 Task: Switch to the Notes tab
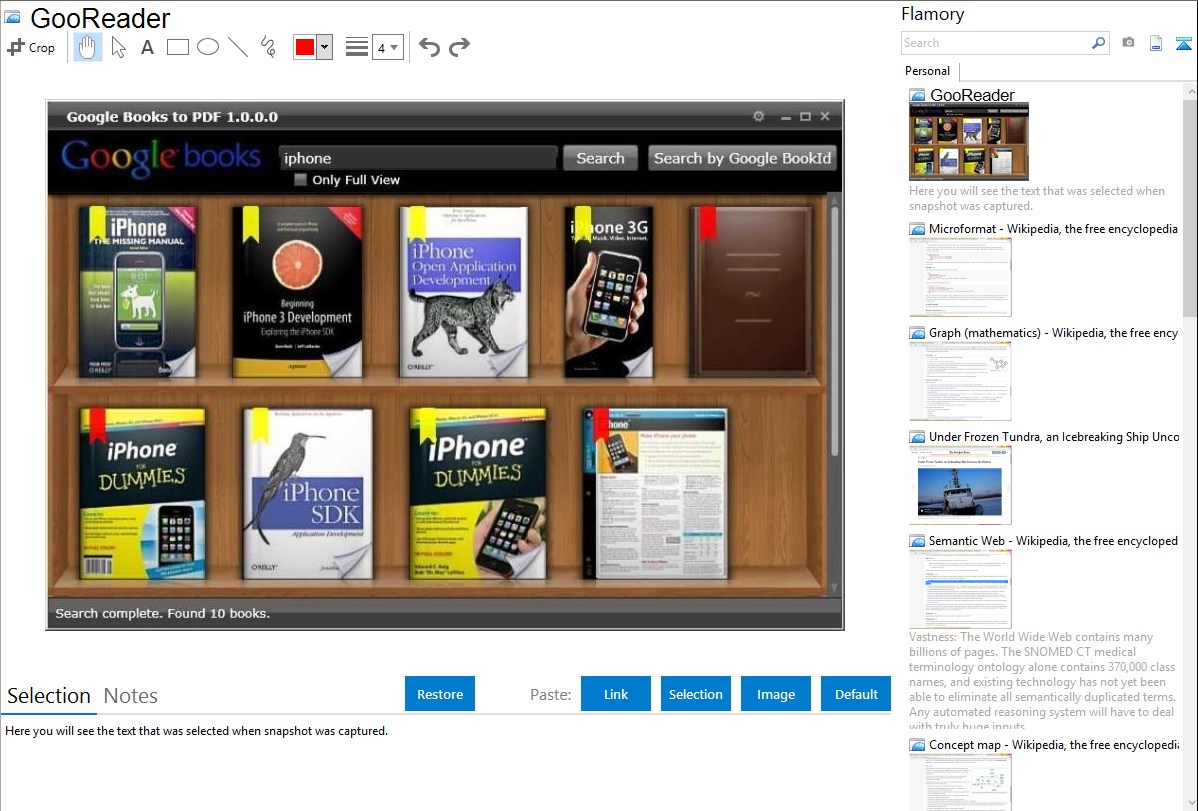click(131, 696)
